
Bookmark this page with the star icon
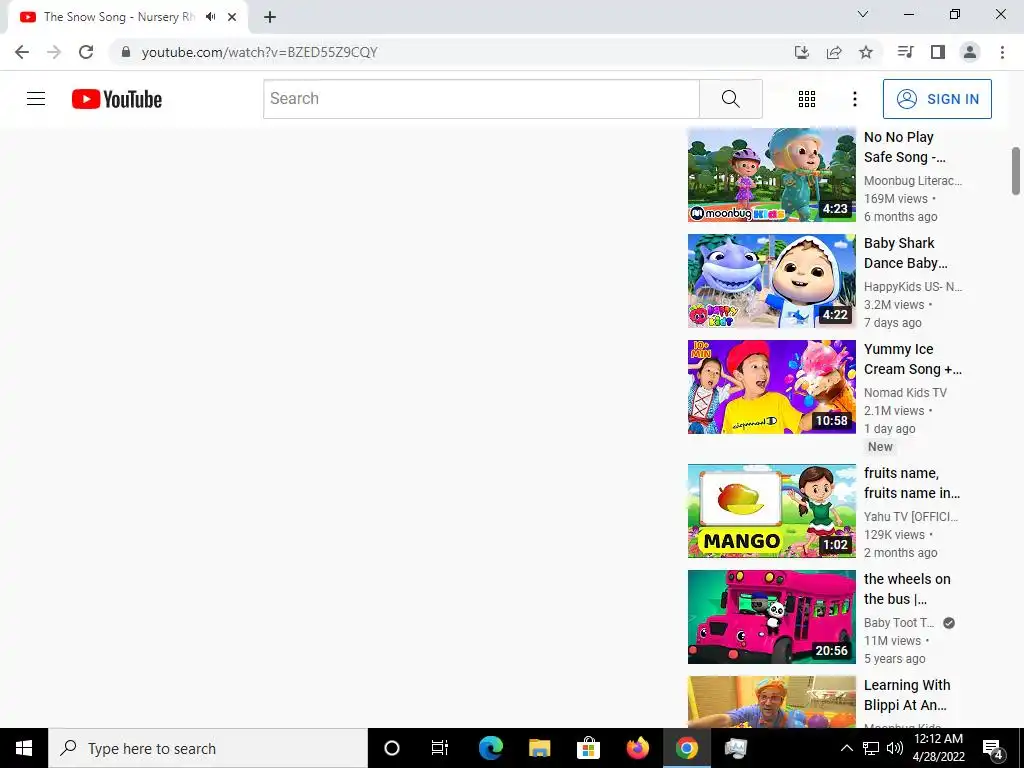[x=866, y=52]
